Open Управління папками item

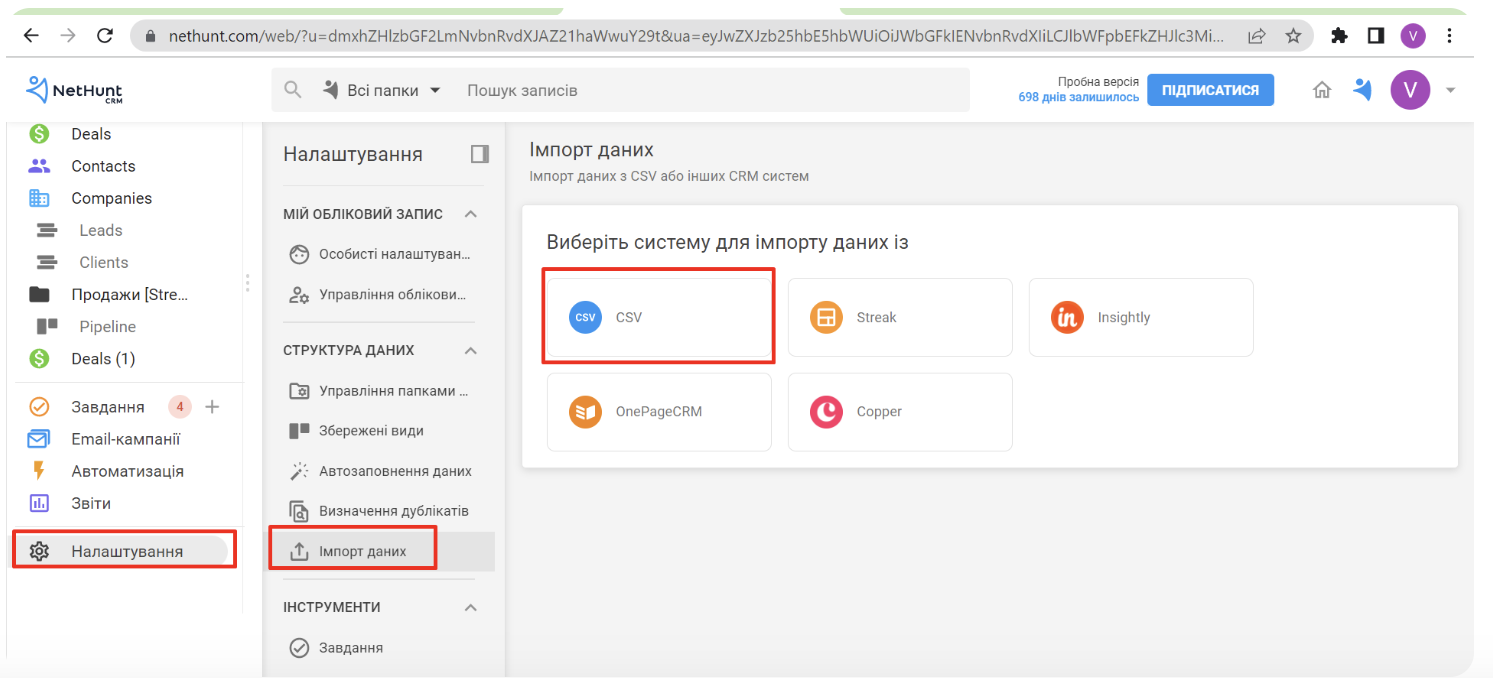coord(380,391)
